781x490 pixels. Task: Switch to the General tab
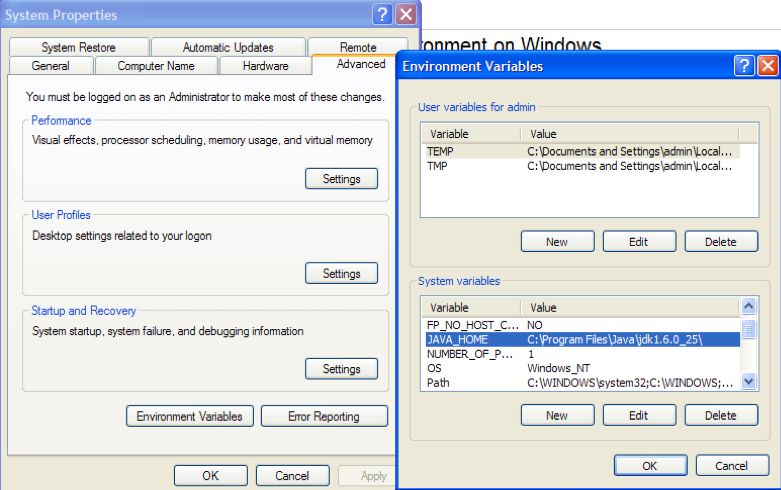(x=50, y=66)
